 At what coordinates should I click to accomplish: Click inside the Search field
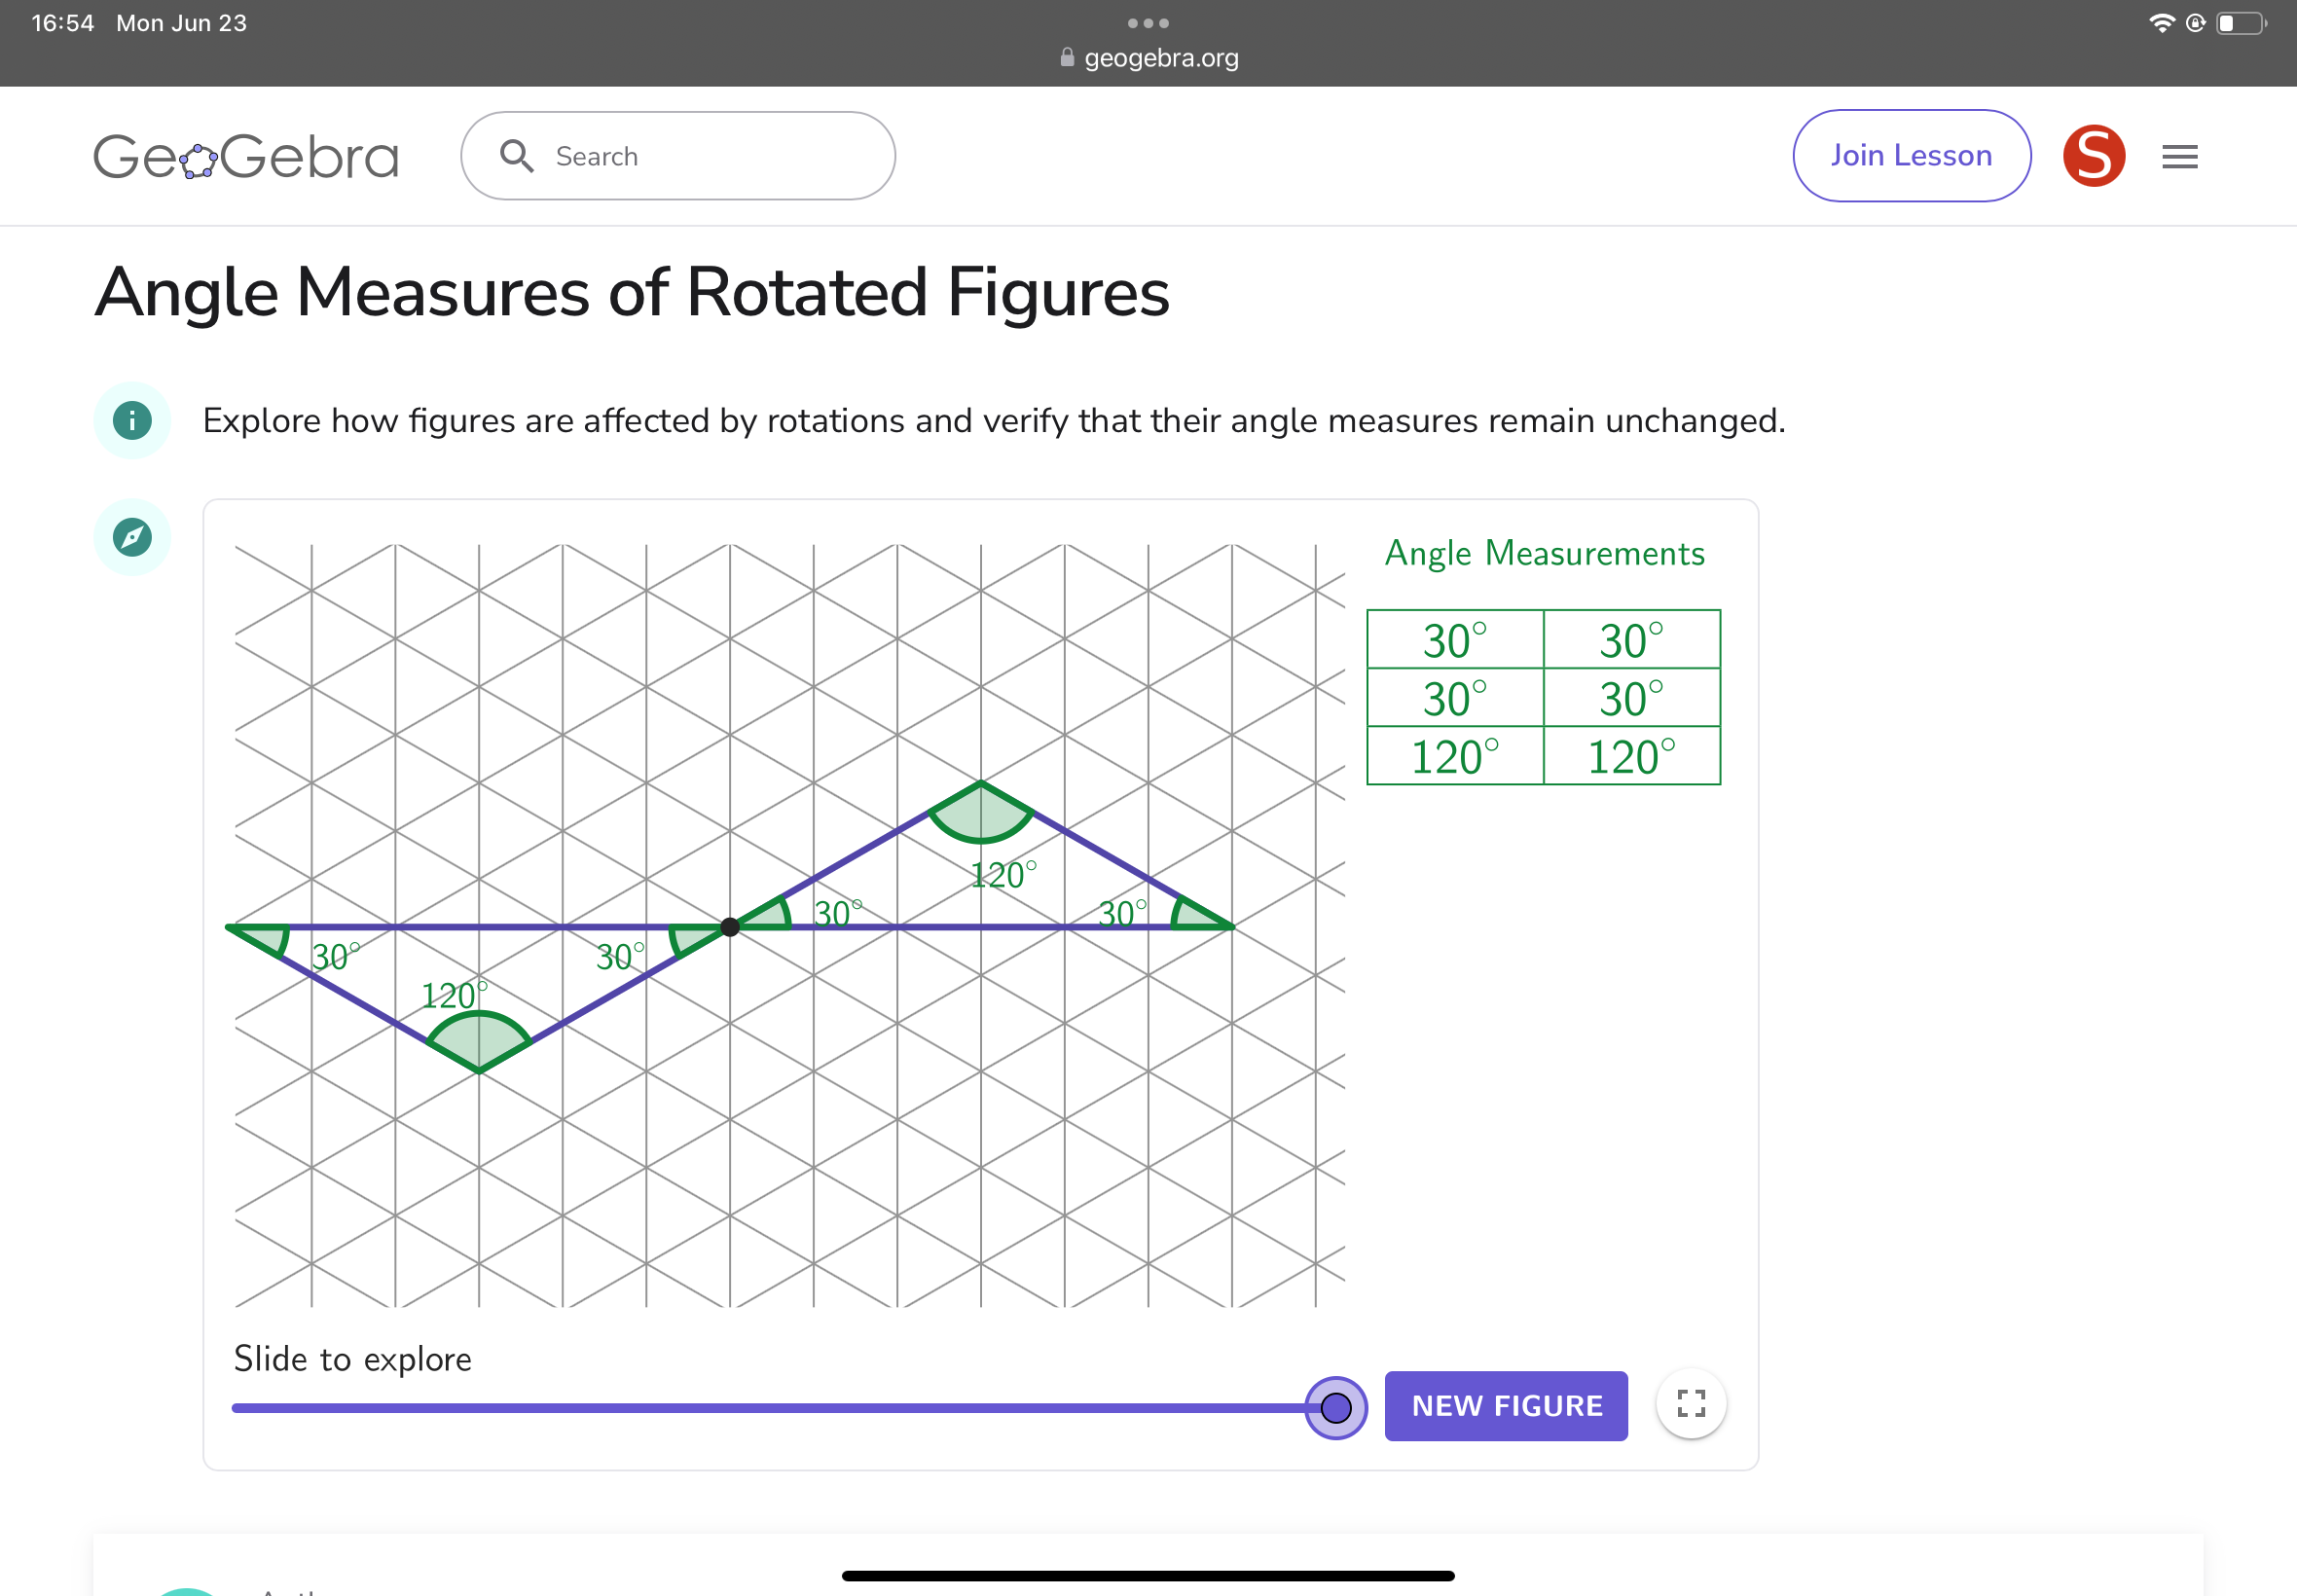point(700,156)
